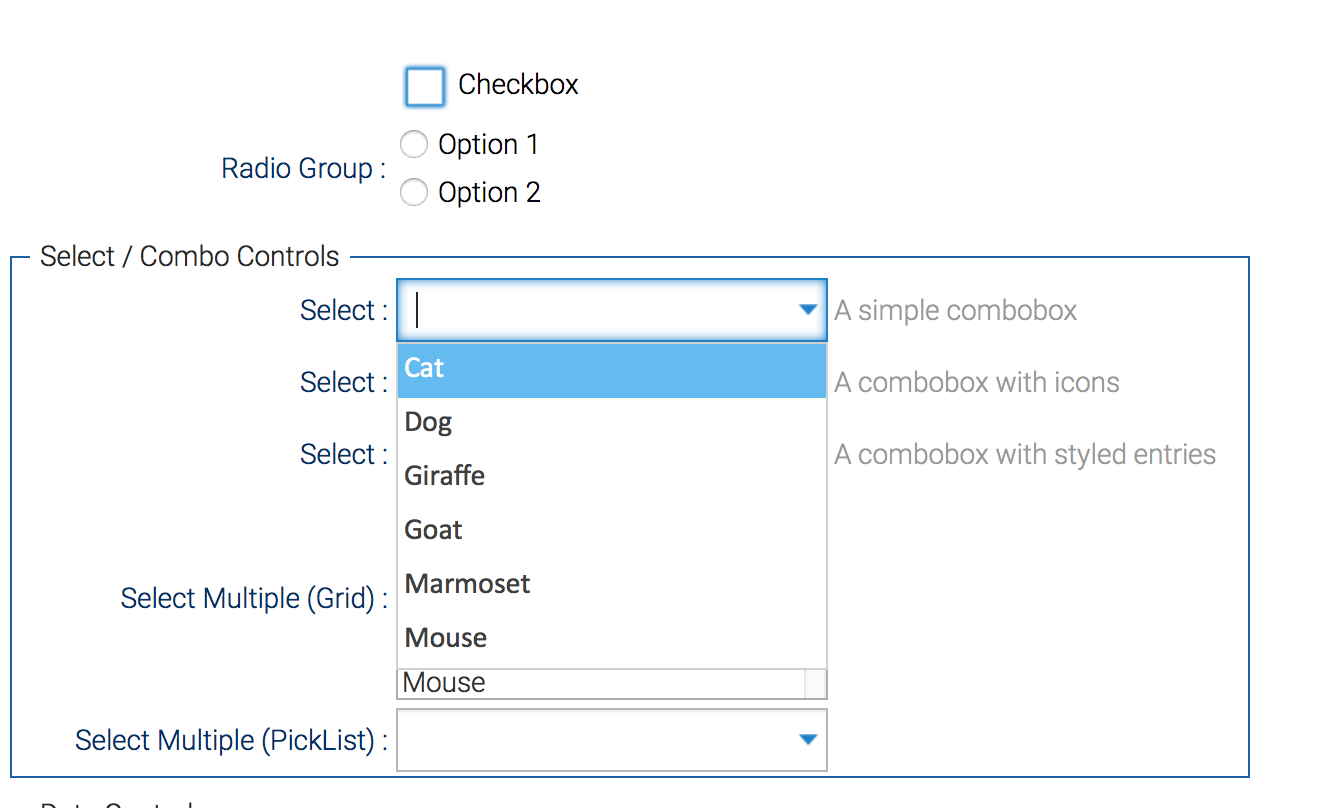Select Giraffe in the dropdown list

click(x=612, y=476)
